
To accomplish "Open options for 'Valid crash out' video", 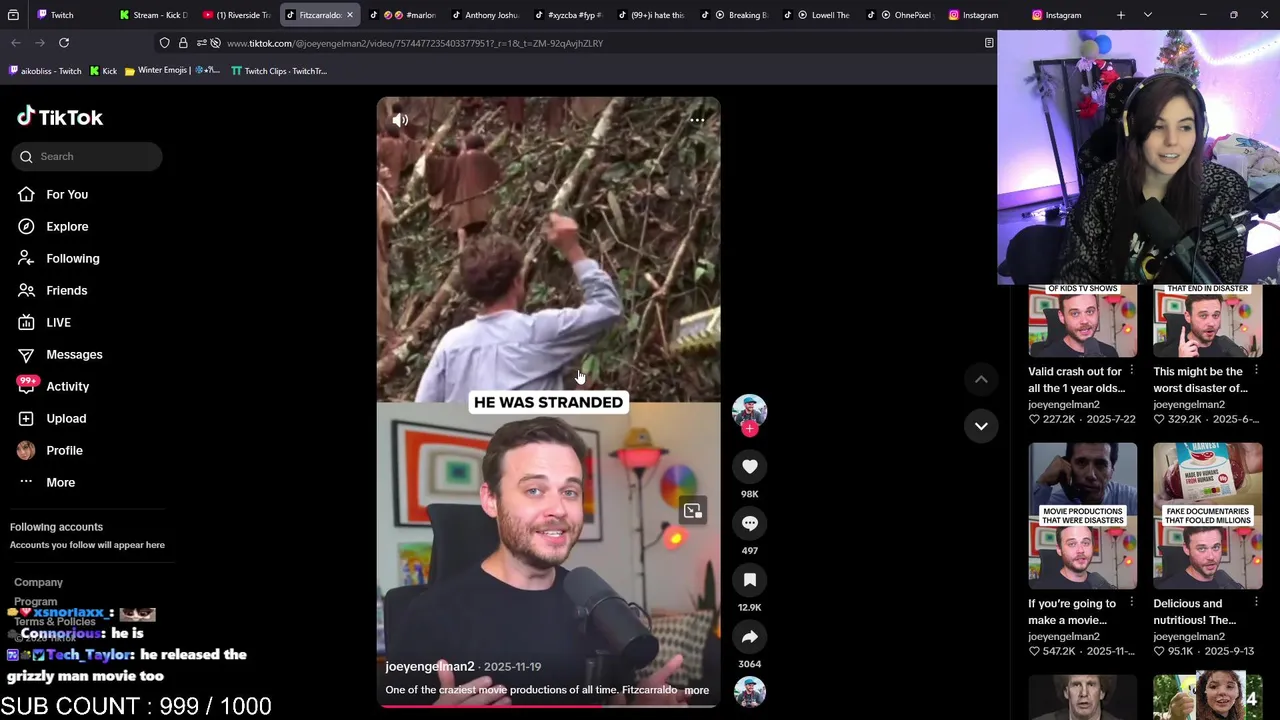I will pos(1131,371).
